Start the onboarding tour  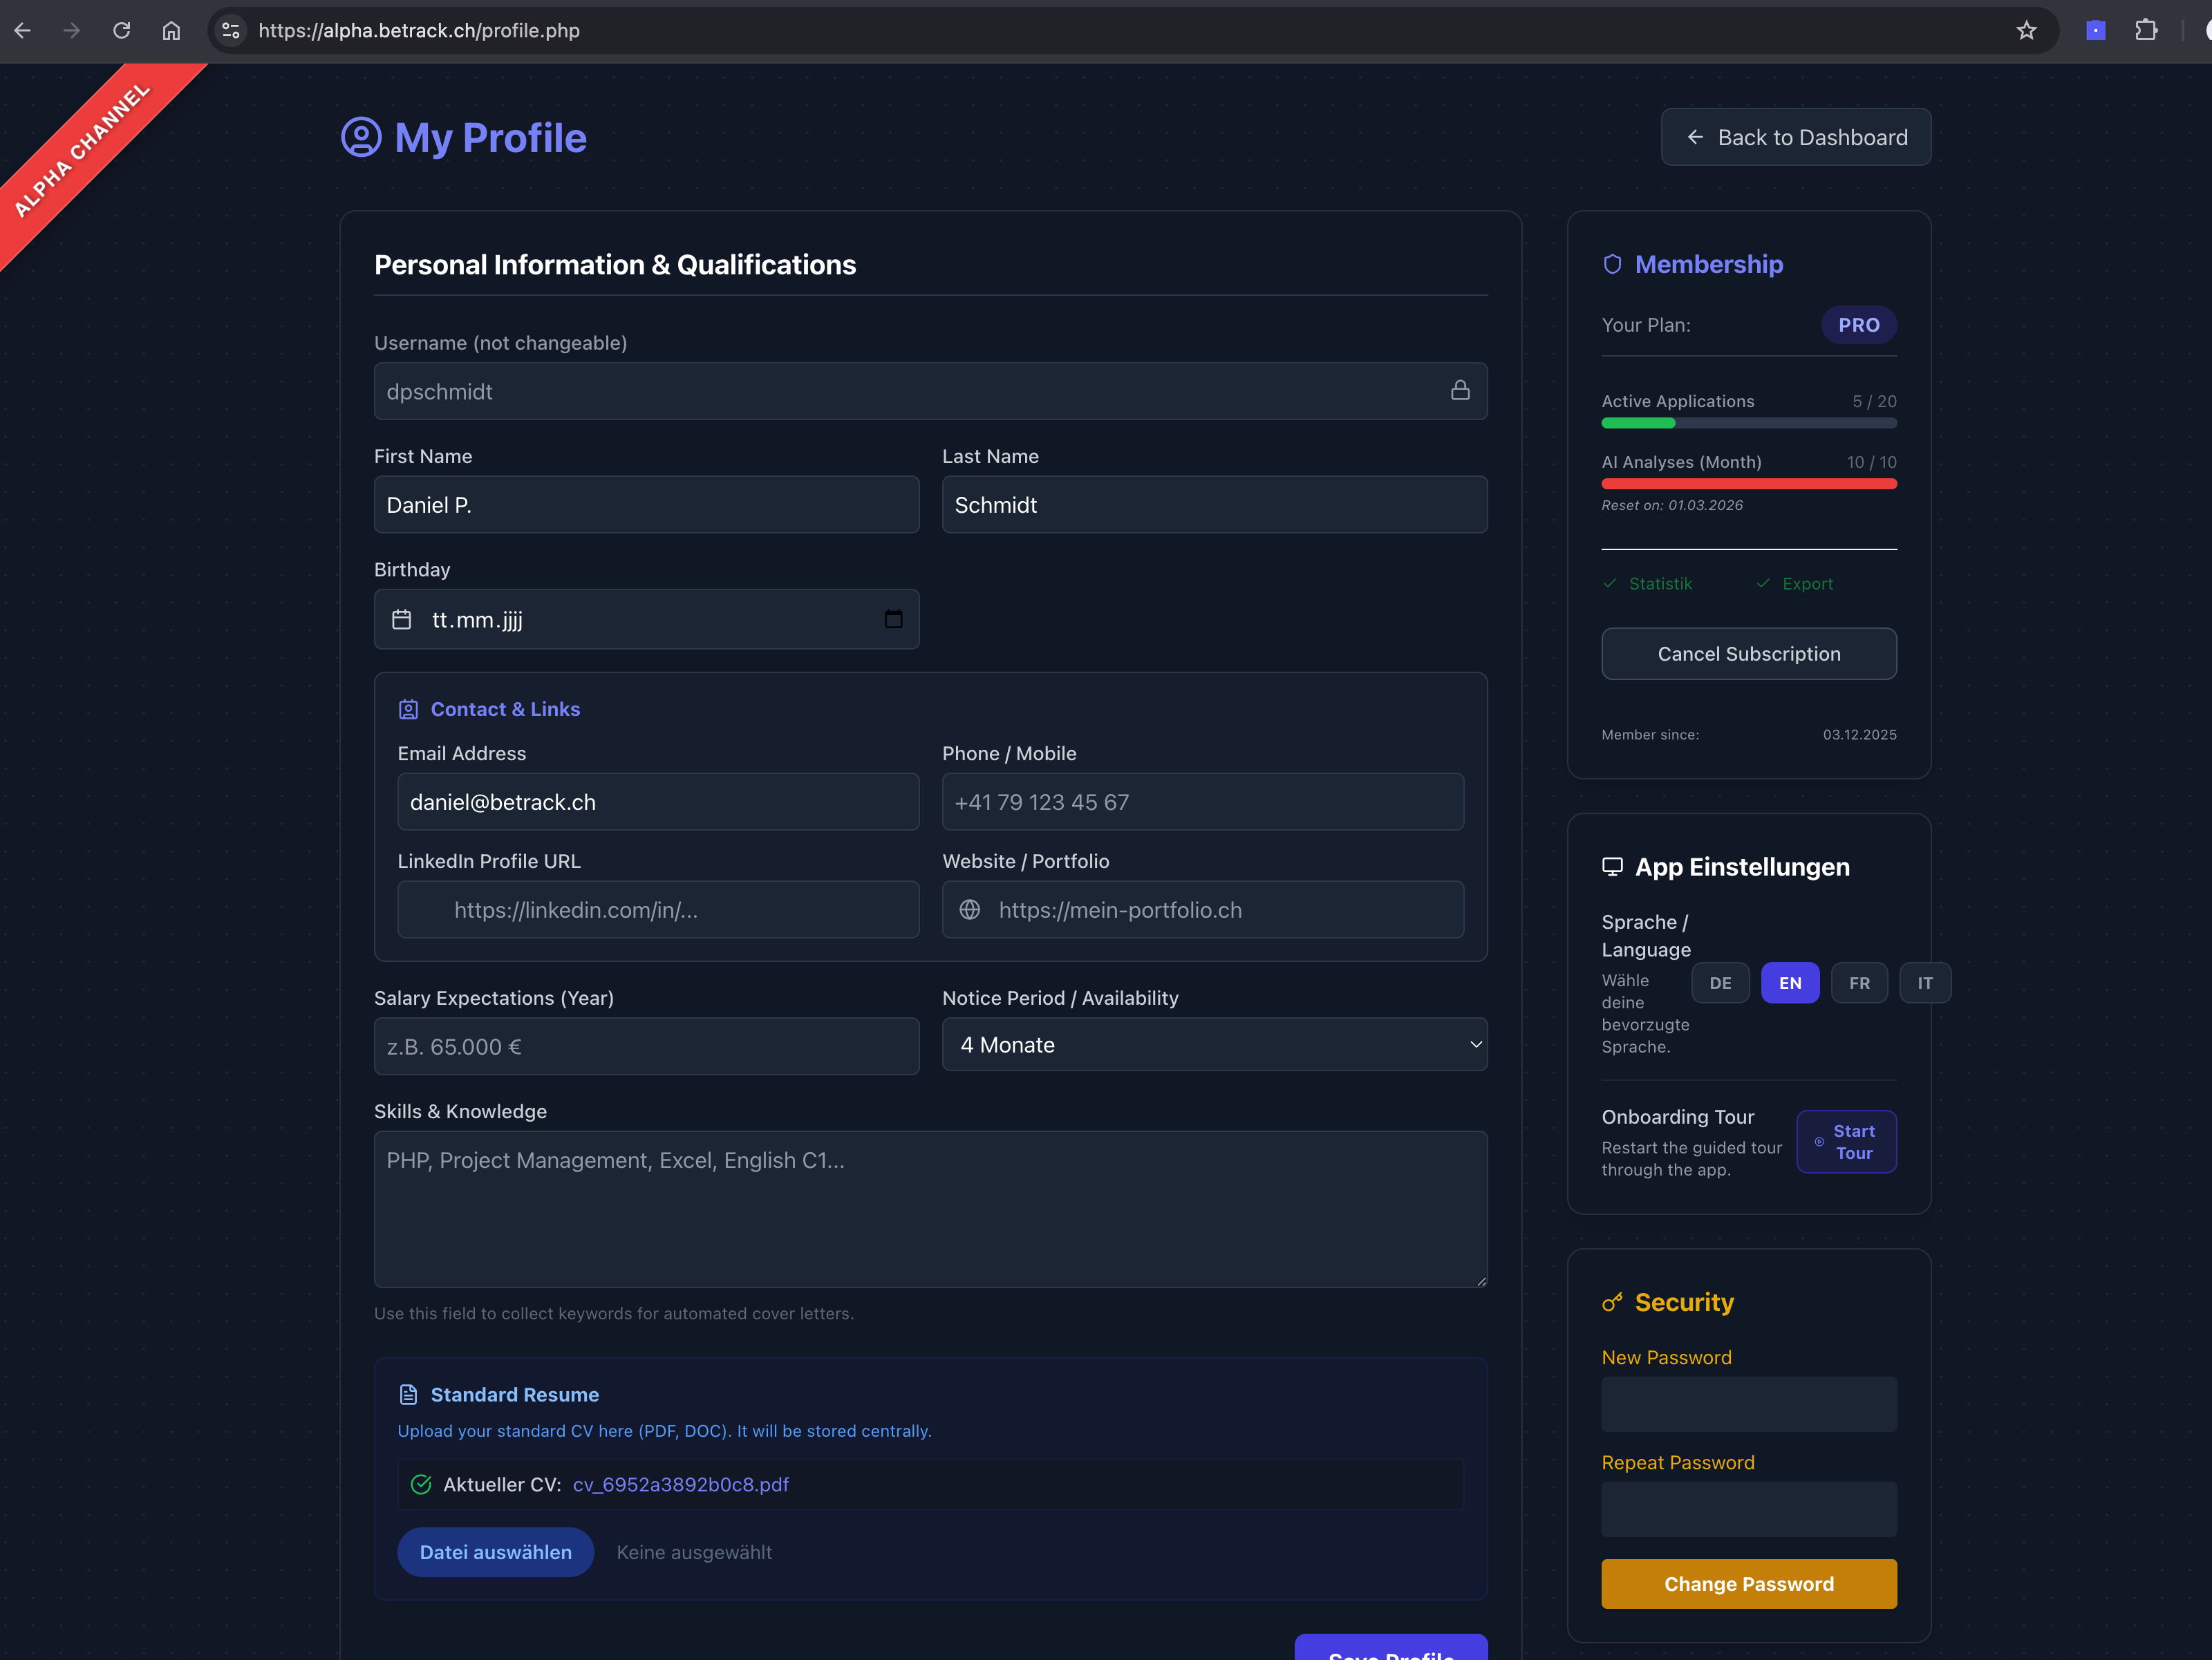tap(1846, 1141)
